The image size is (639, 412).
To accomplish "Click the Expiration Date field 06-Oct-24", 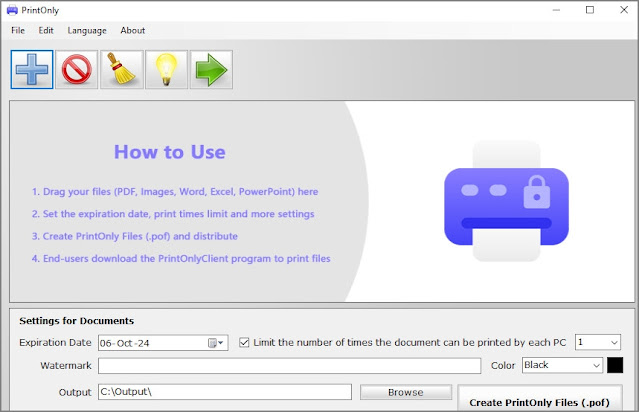I will 163,343.
